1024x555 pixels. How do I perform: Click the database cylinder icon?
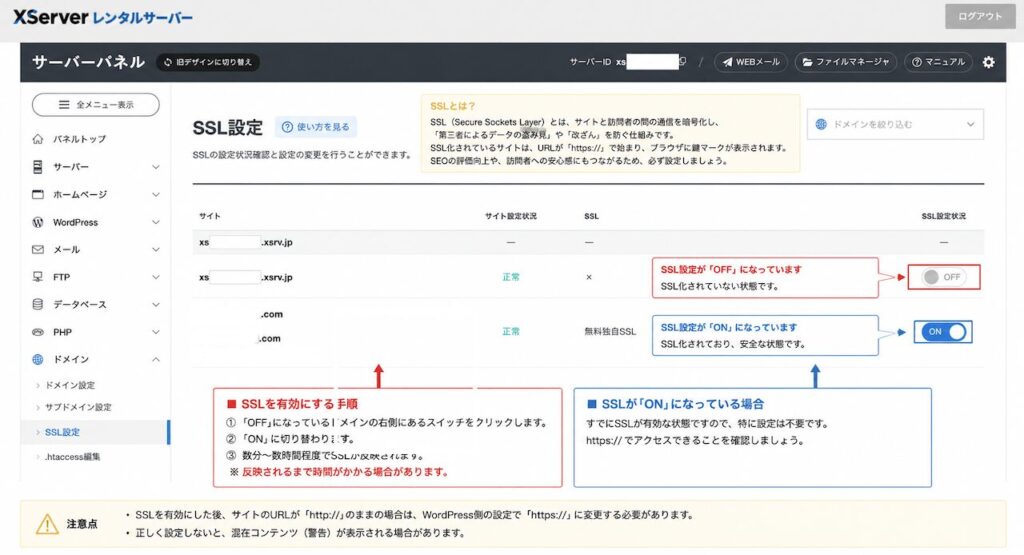click(x=38, y=304)
